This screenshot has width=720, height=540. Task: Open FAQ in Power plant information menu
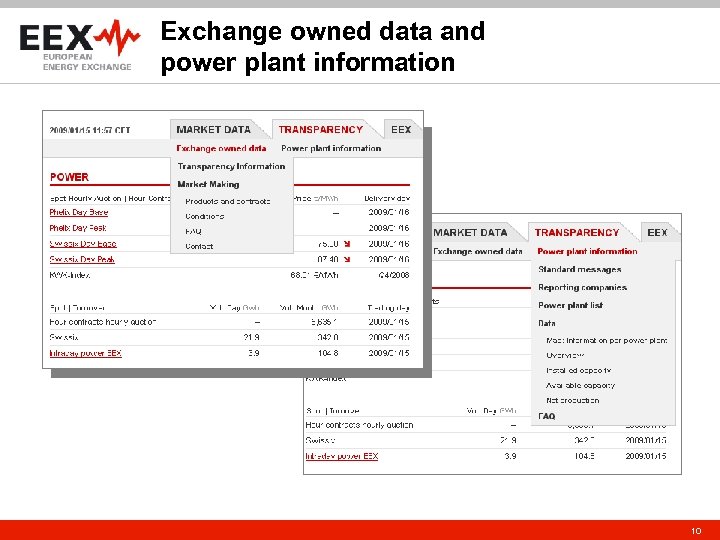pyautogui.click(x=546, y=416)
